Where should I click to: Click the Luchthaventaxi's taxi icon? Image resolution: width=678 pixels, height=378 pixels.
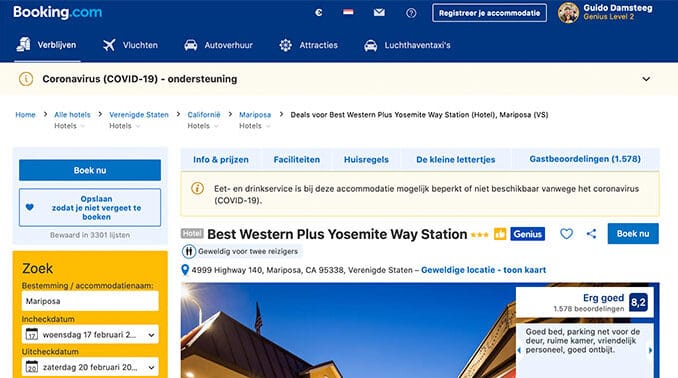(x=371, y=45)
